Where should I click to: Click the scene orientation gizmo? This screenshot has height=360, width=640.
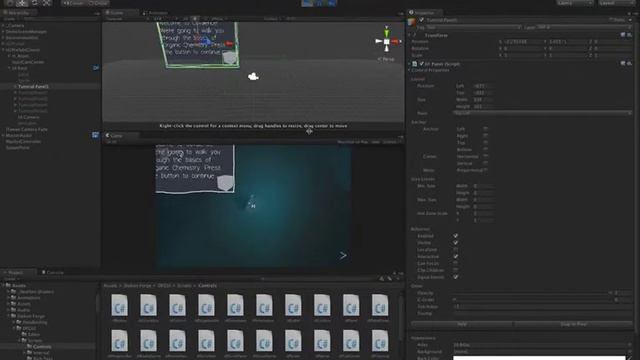point(387,41)
